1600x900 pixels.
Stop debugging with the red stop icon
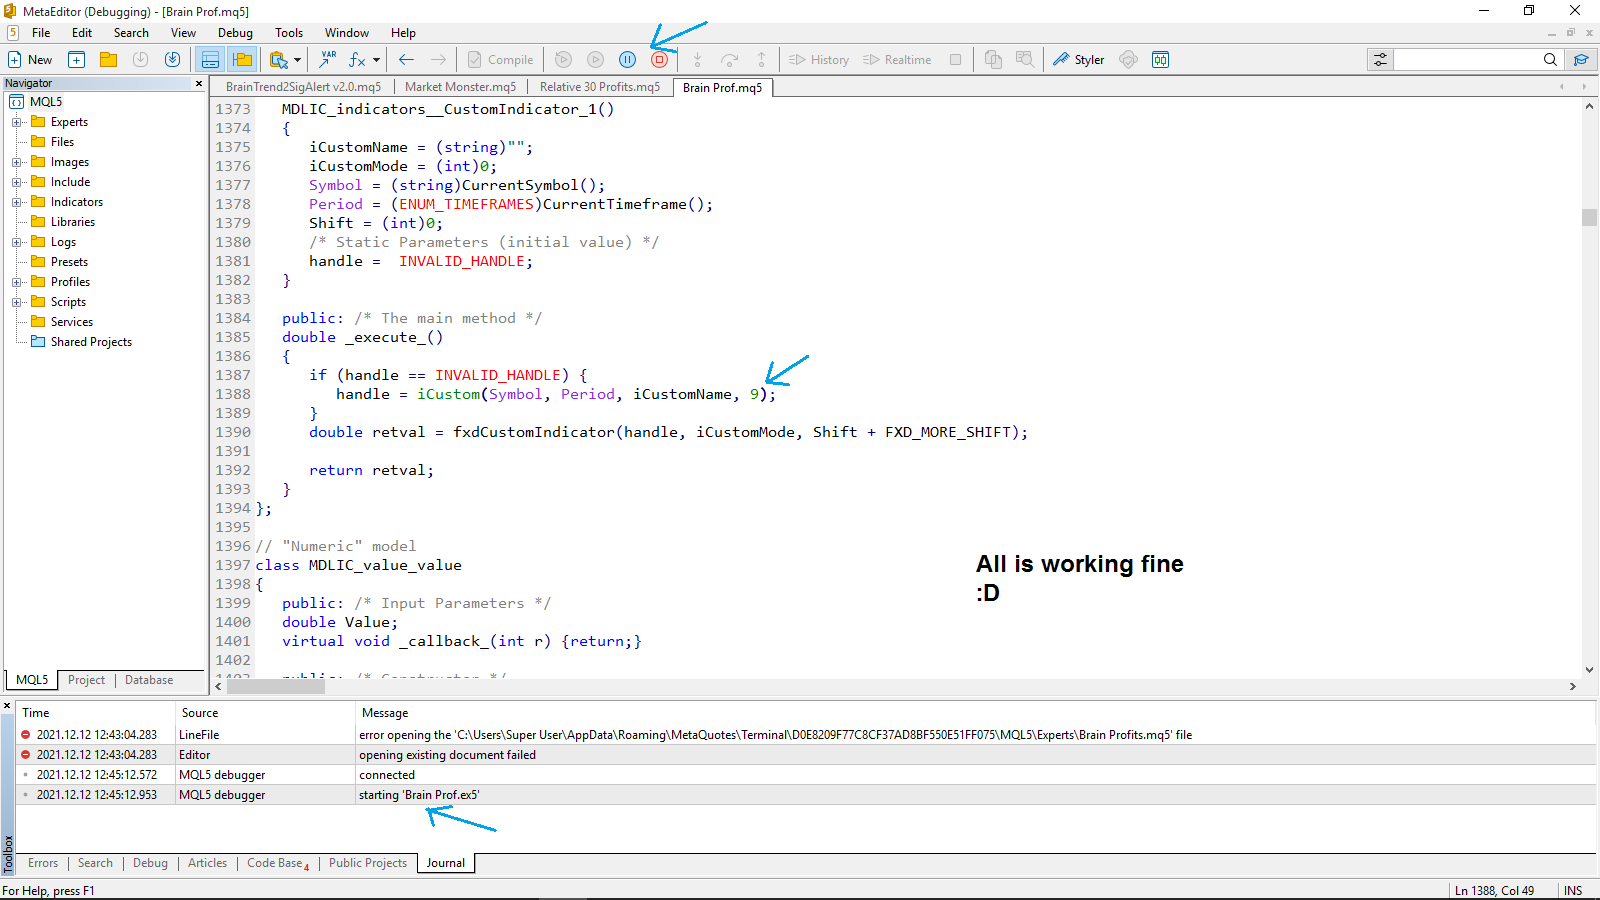coord(659,59)
